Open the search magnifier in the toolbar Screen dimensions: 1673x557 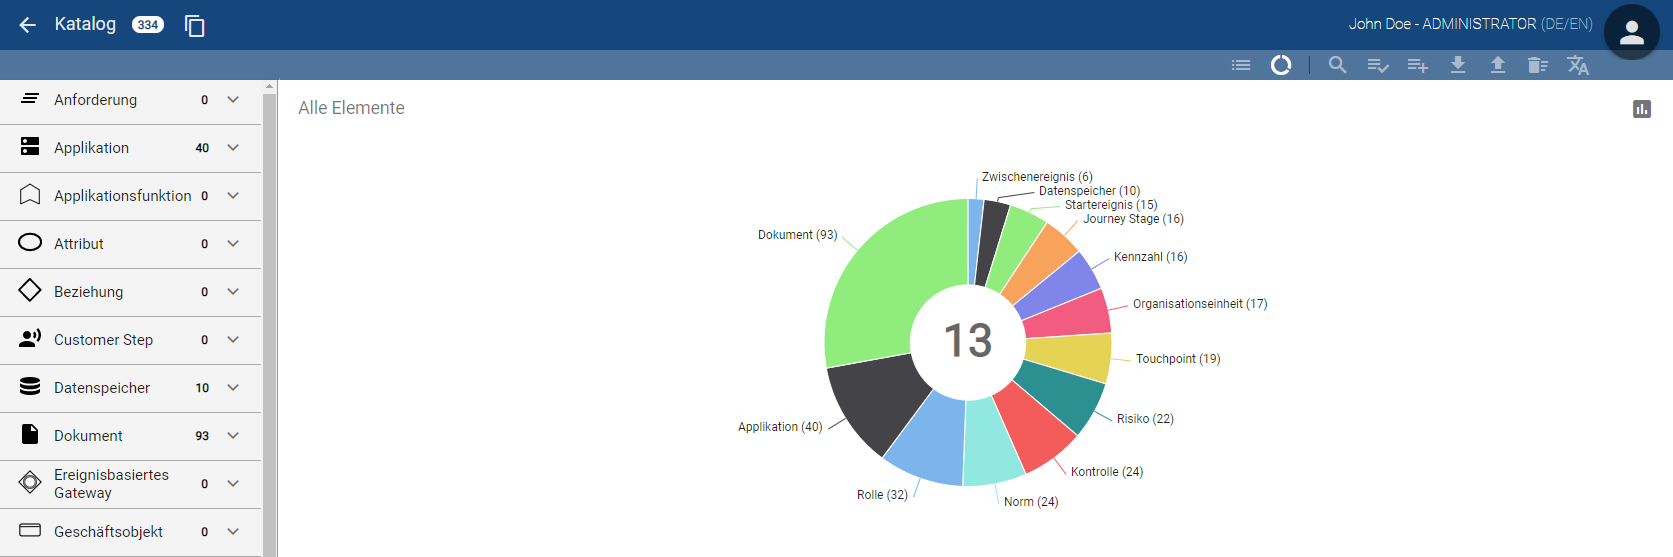click(x=1337, y=65)
